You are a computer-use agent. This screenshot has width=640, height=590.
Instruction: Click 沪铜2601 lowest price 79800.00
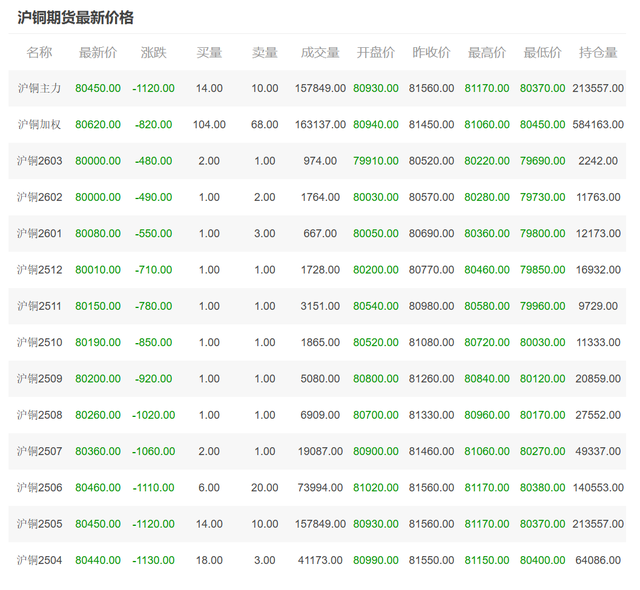pos(542,233)
